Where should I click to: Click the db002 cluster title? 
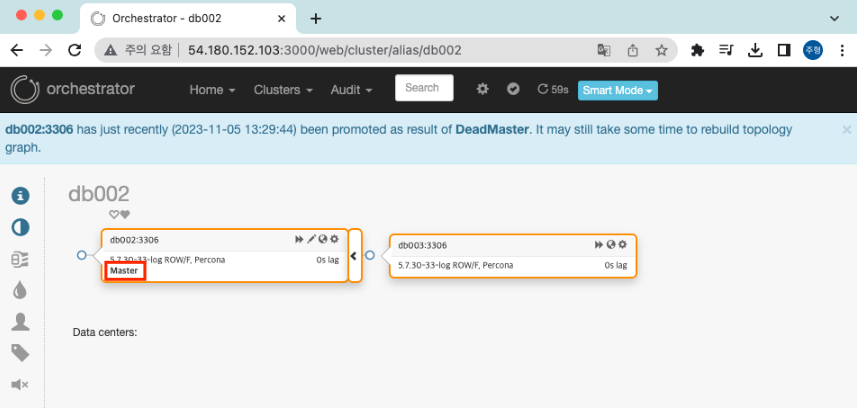[99, 194]
